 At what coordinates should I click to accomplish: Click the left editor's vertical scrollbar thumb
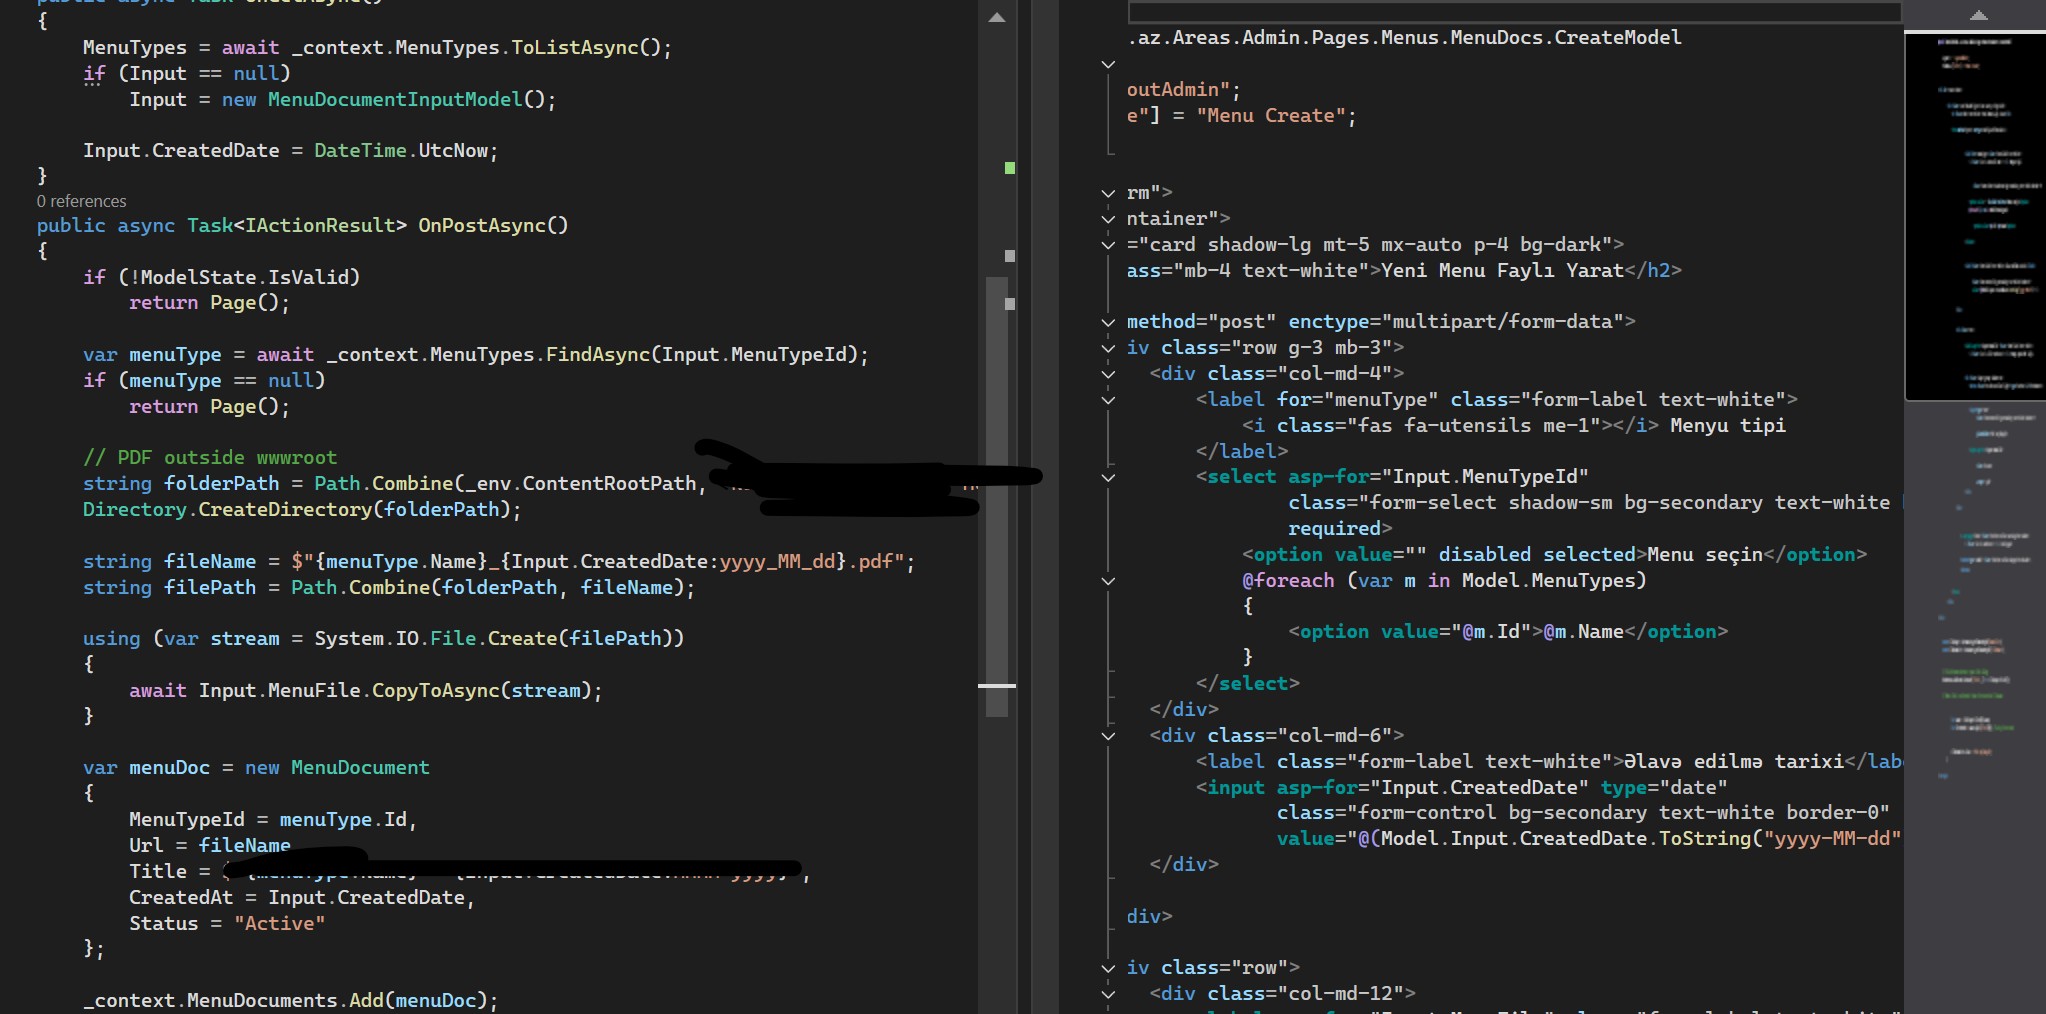click(996, 500)
